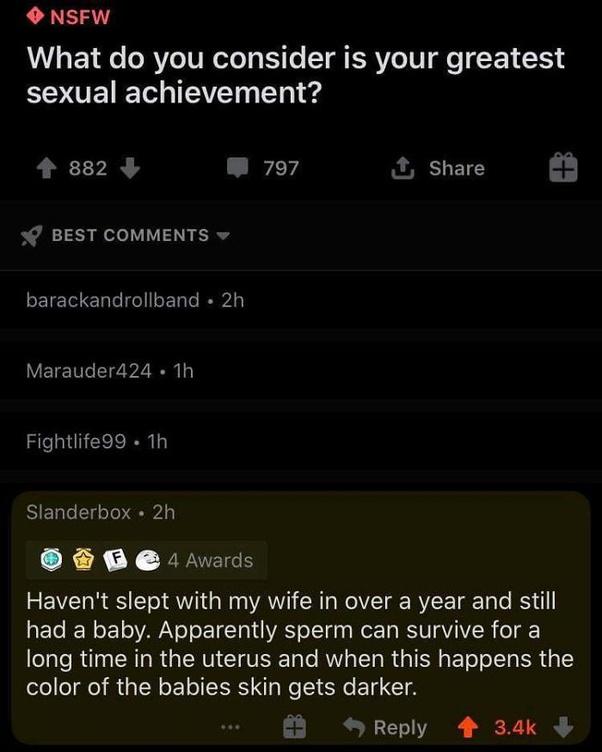This screenshot has height=752, width=602.
Task: Open the post title about greatest achievement
Action: [x=295, y=76]
